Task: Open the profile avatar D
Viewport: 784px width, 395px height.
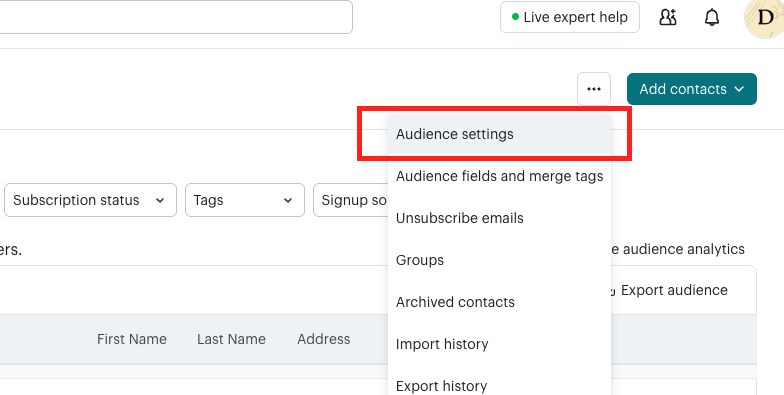Action: point(764,18)
